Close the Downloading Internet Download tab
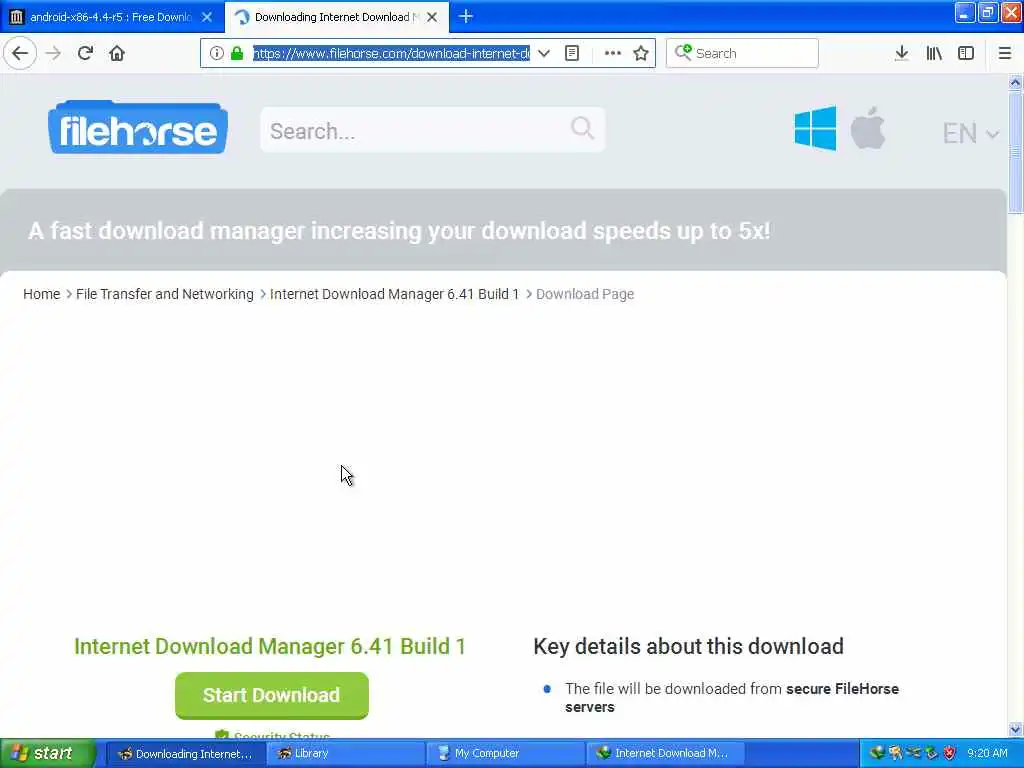The image size is (1024, 768). [x=432, y=17]
